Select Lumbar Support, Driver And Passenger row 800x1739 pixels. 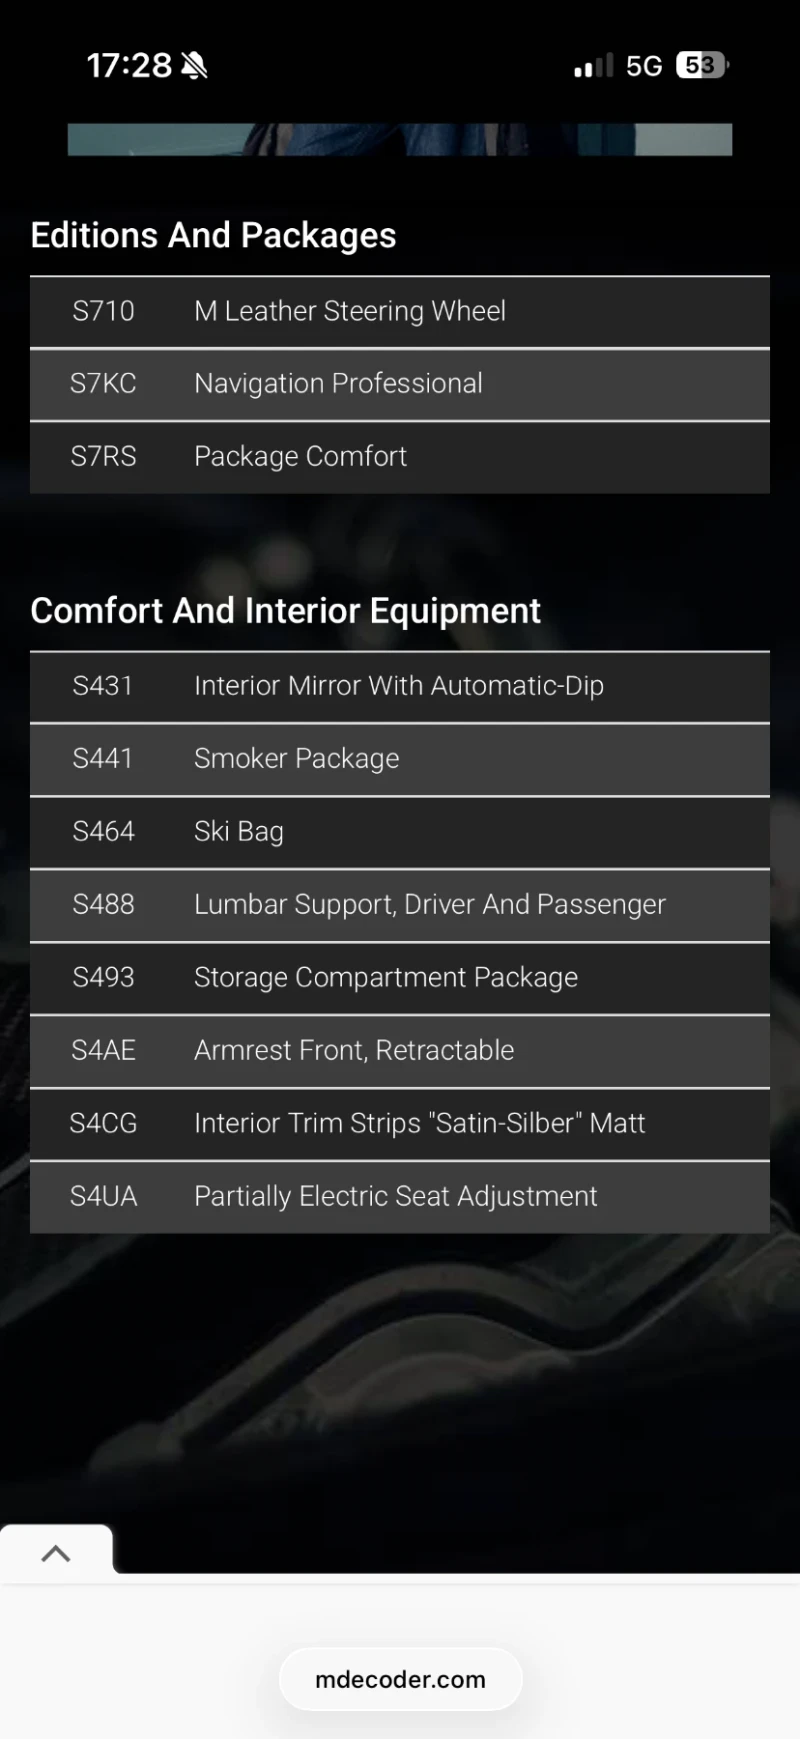pos(400,905)
